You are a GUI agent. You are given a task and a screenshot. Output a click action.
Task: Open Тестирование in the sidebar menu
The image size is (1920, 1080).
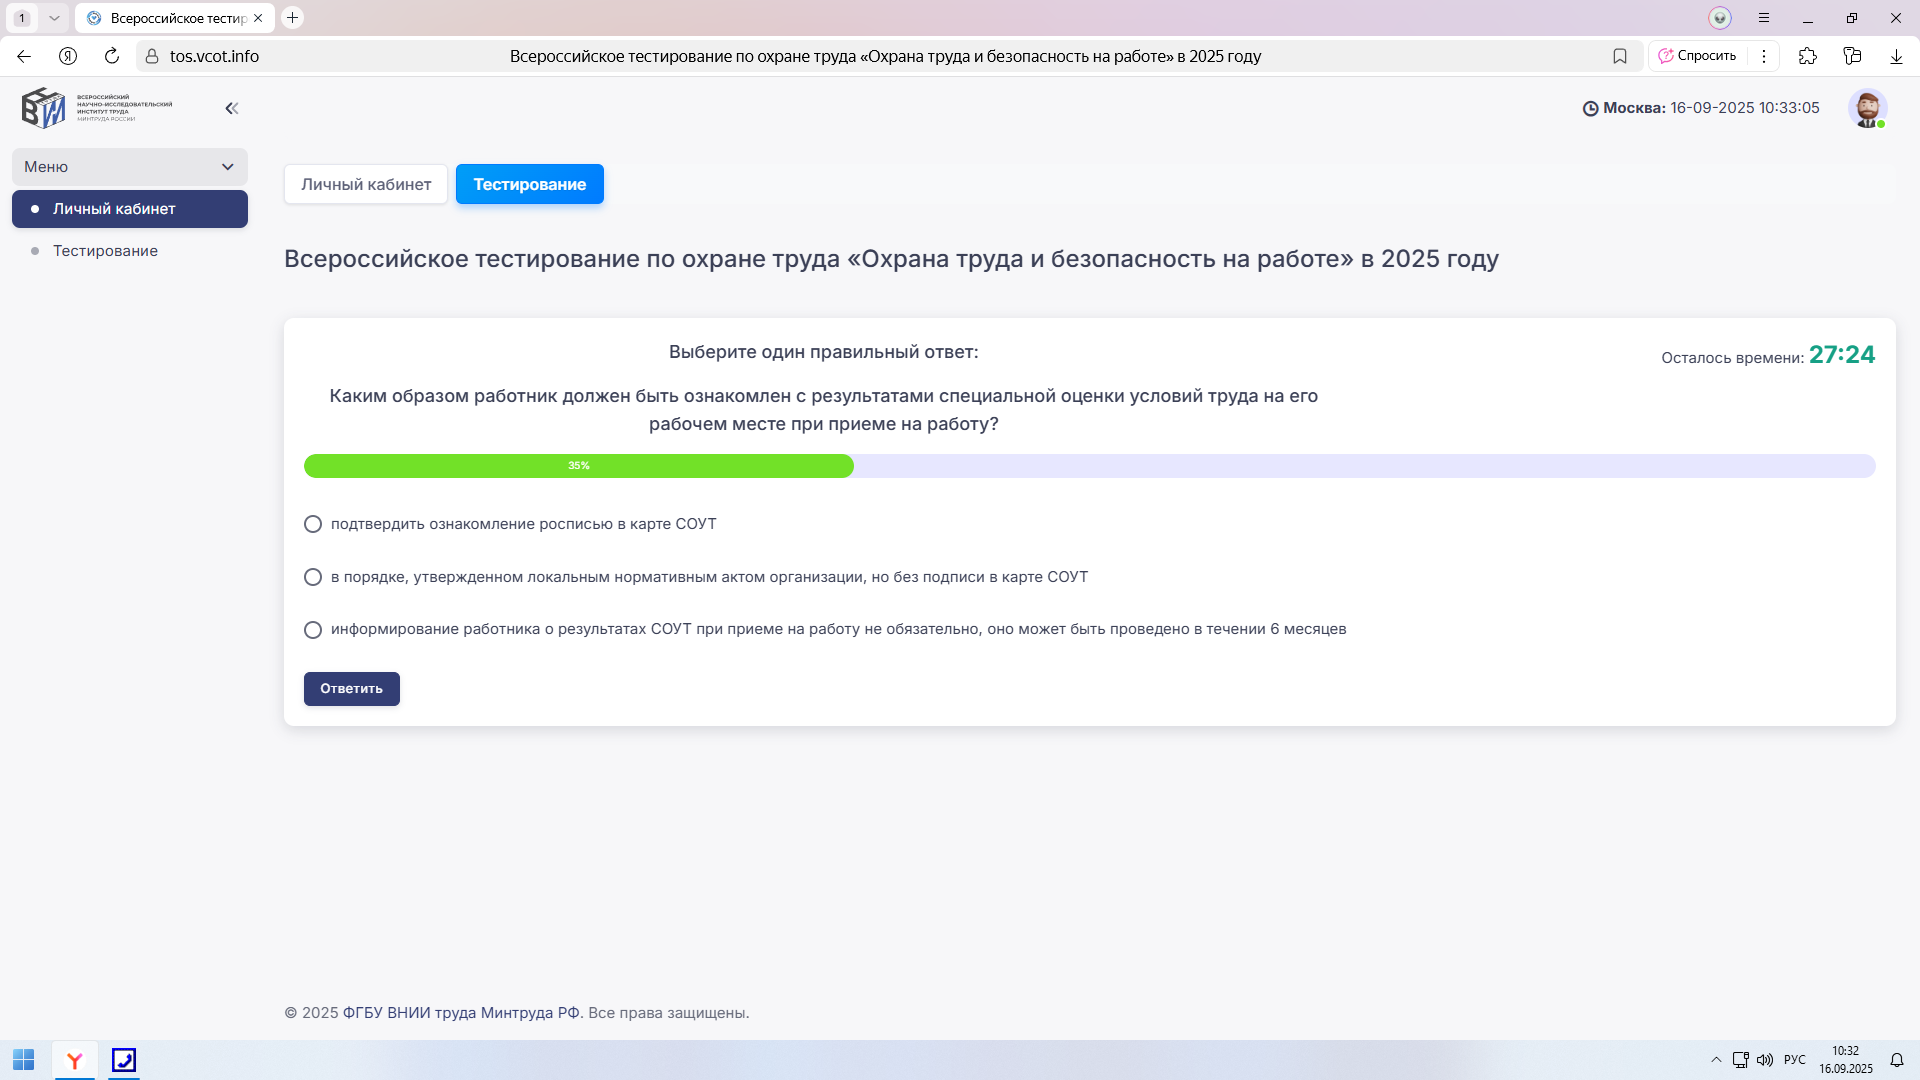[x=105, y=251]
